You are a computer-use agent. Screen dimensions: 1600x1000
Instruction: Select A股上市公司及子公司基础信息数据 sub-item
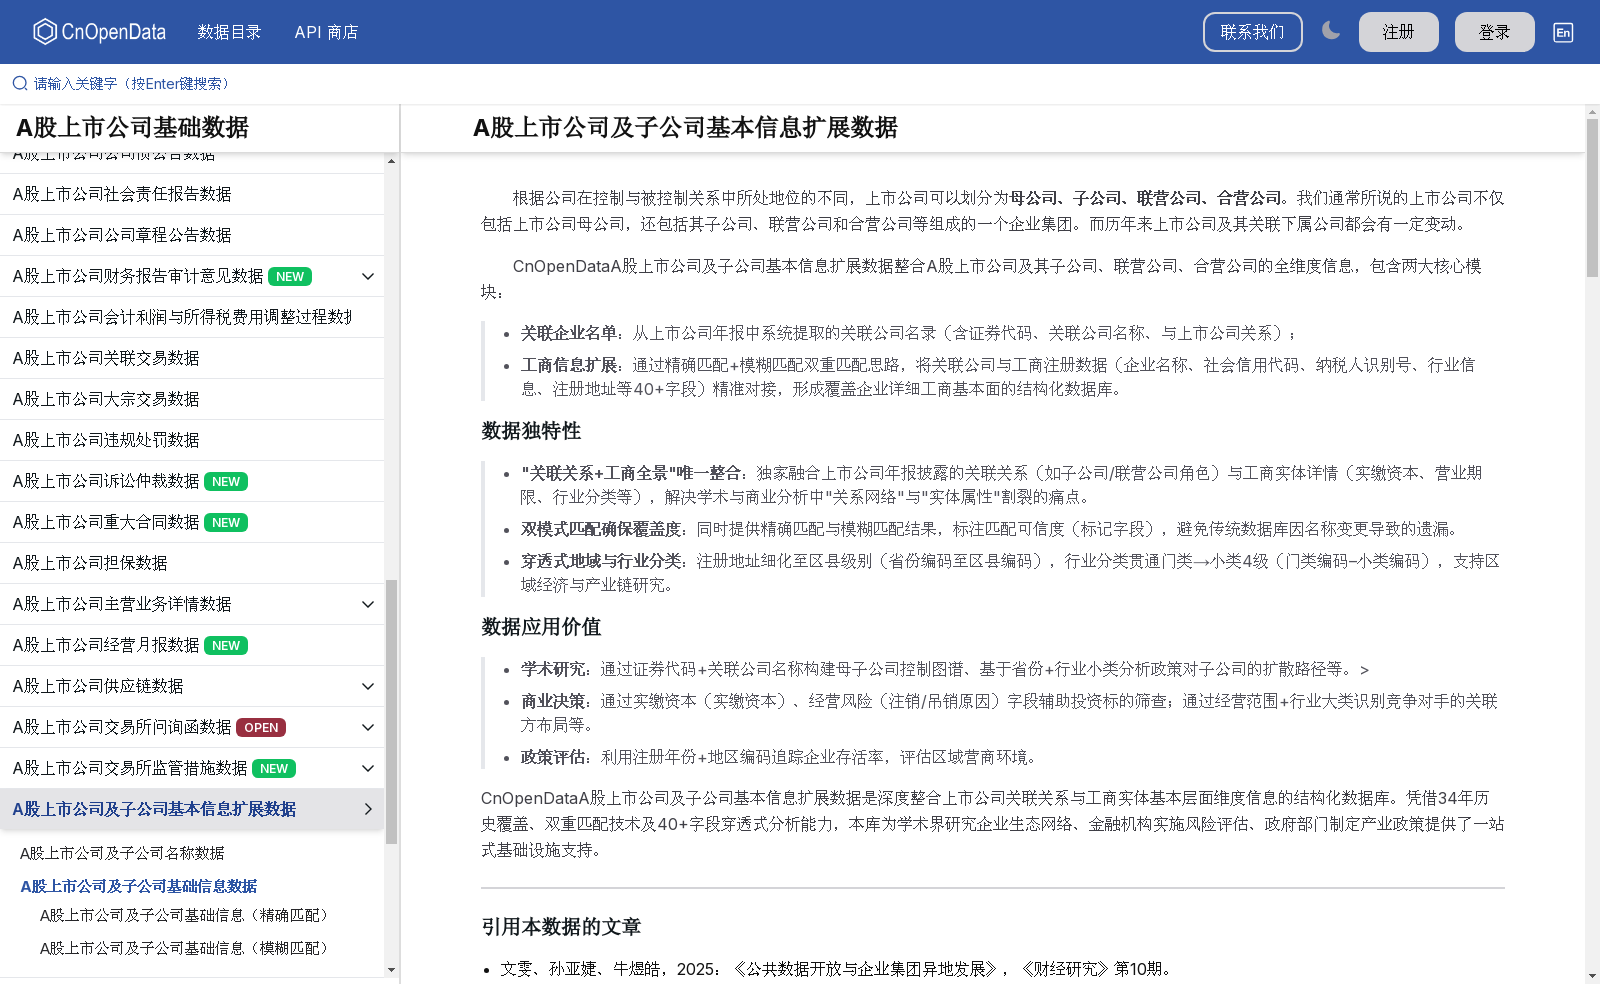(x=139, y=886)
